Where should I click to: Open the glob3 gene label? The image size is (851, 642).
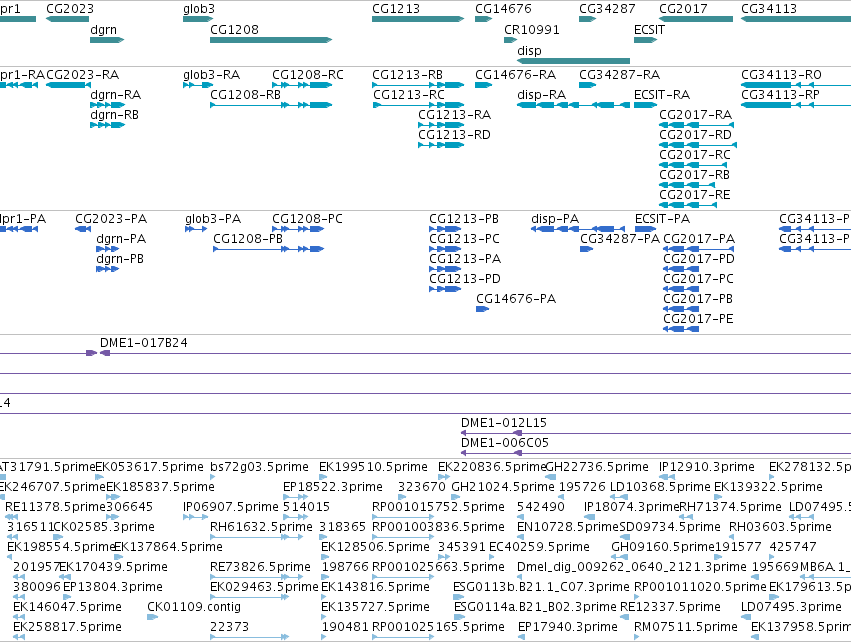[x=199, y=9]
